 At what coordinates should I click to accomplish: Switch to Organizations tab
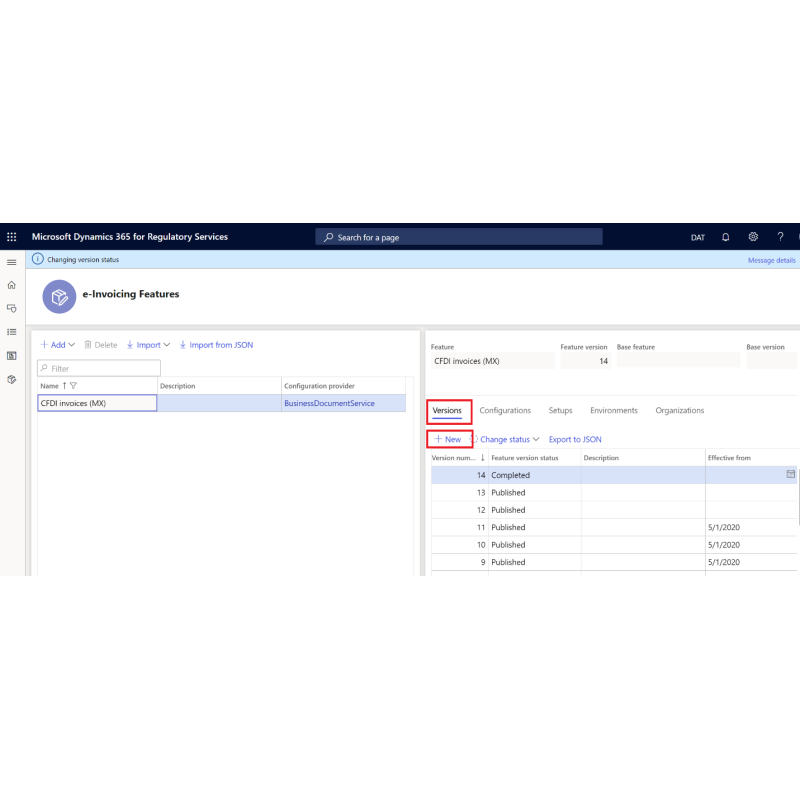tap(680, 410)
